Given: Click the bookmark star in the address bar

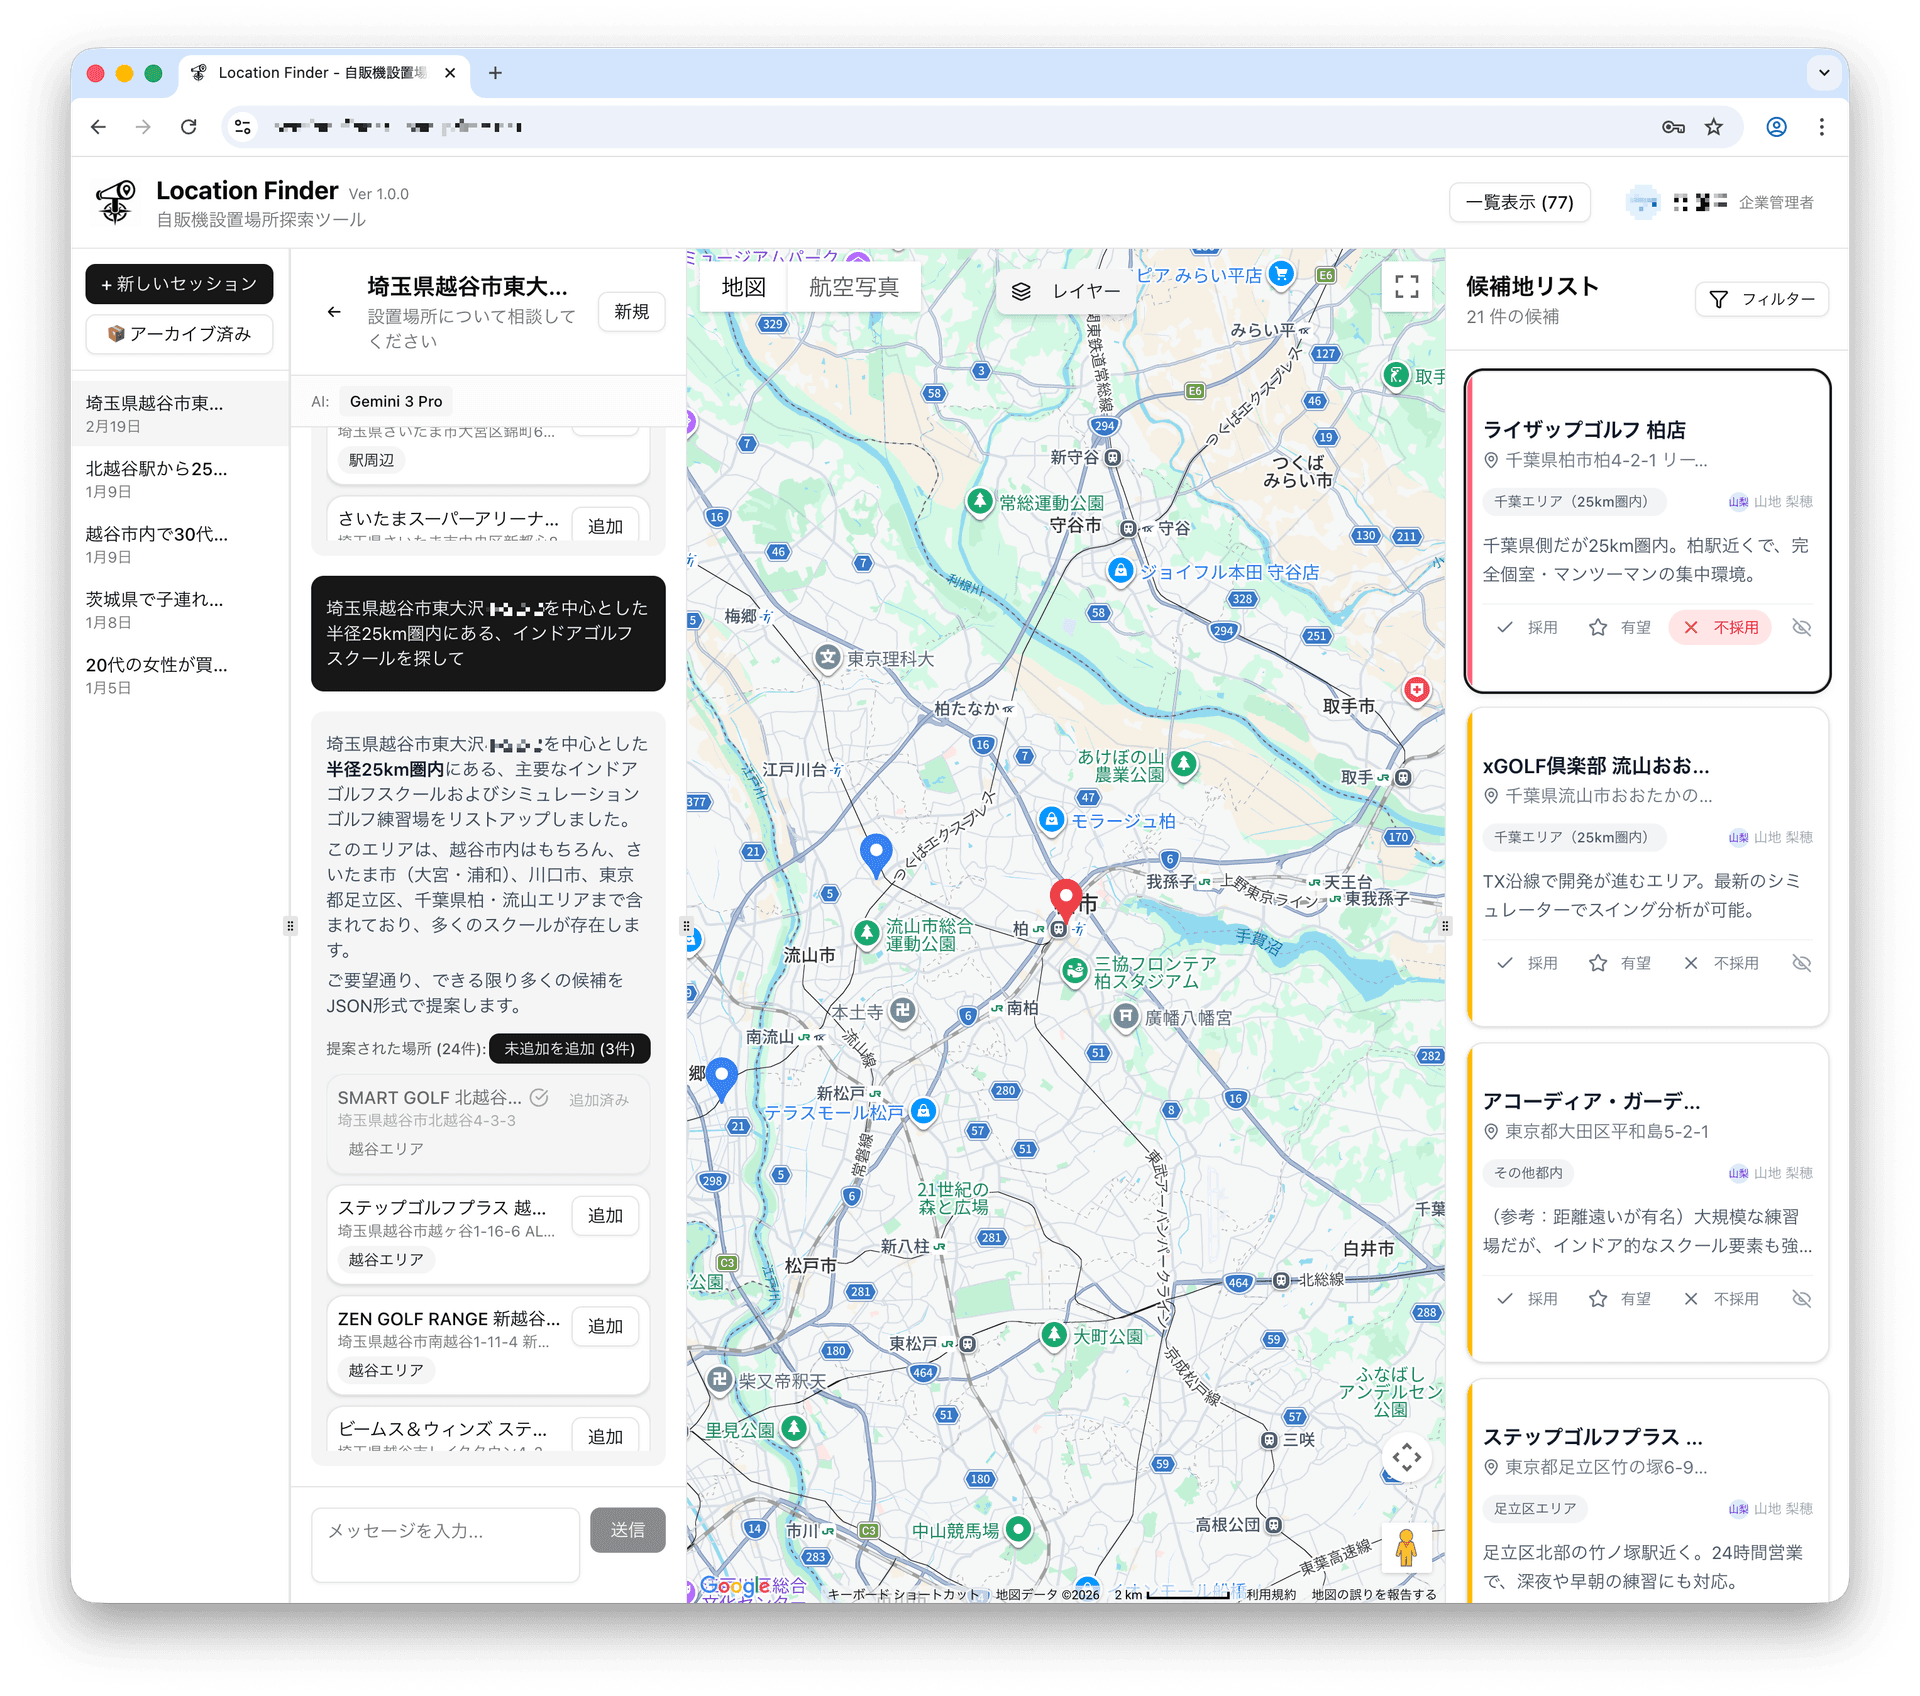Looking at the screenshot, I should click(1714, 127).
